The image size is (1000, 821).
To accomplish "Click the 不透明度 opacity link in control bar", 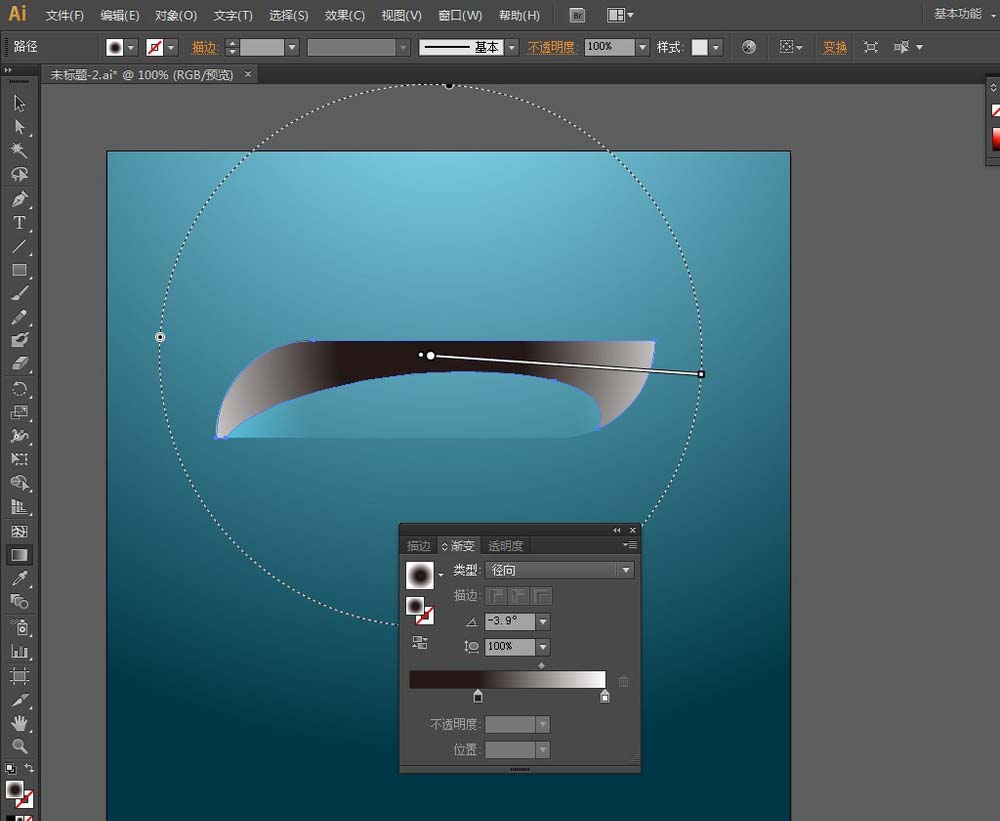I will (x=552, y=47).
